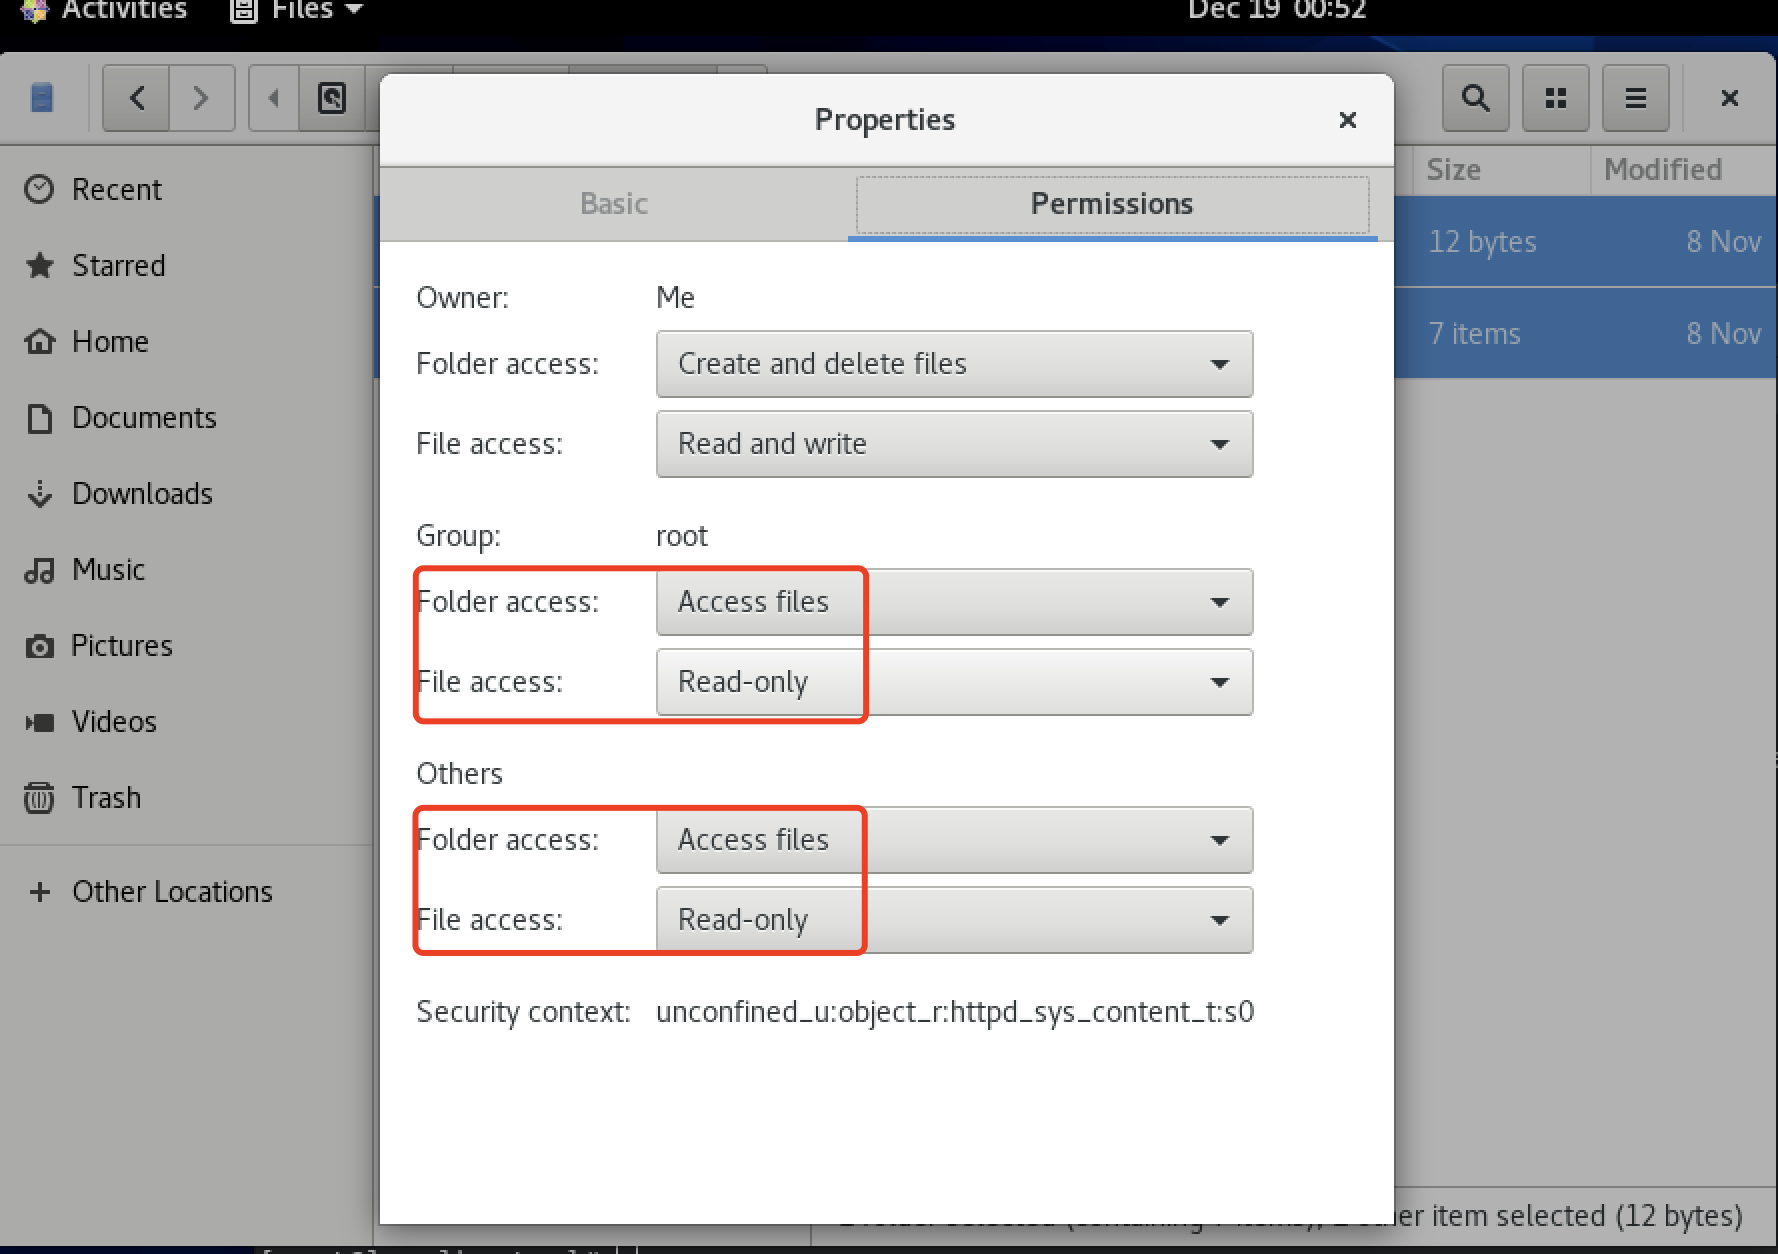Expand the Owner folder access dropdown
Image resolution: width=1778 pixels, height=1254 pixels.
click(953, 364)
